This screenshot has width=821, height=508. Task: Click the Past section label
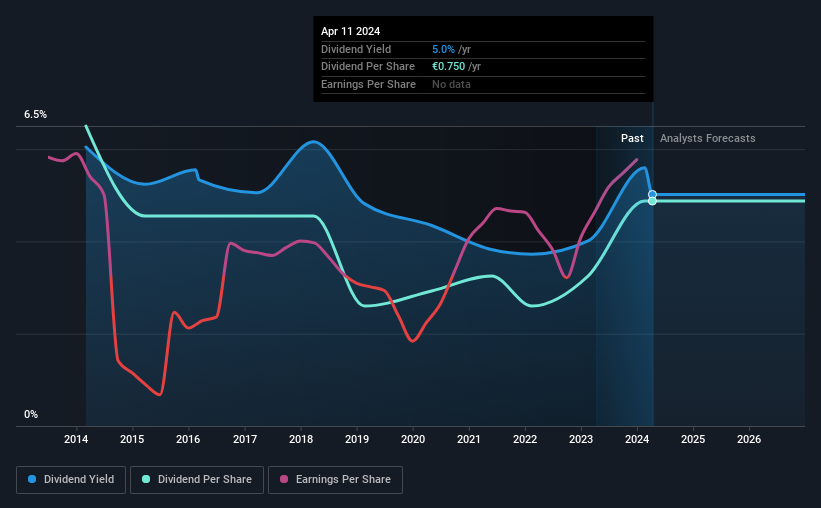point(632,138)
